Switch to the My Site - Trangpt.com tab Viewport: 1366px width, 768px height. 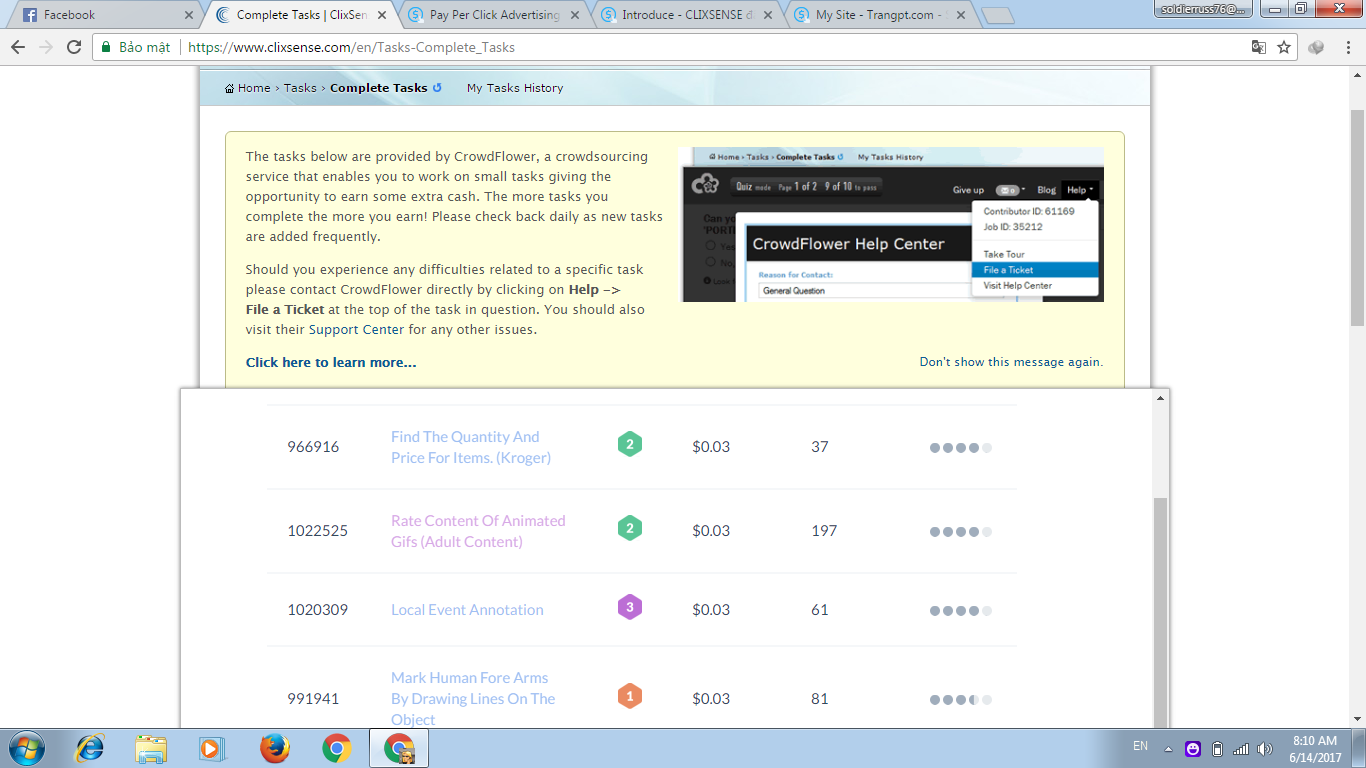pyautogui.click(x=878, y=15)
